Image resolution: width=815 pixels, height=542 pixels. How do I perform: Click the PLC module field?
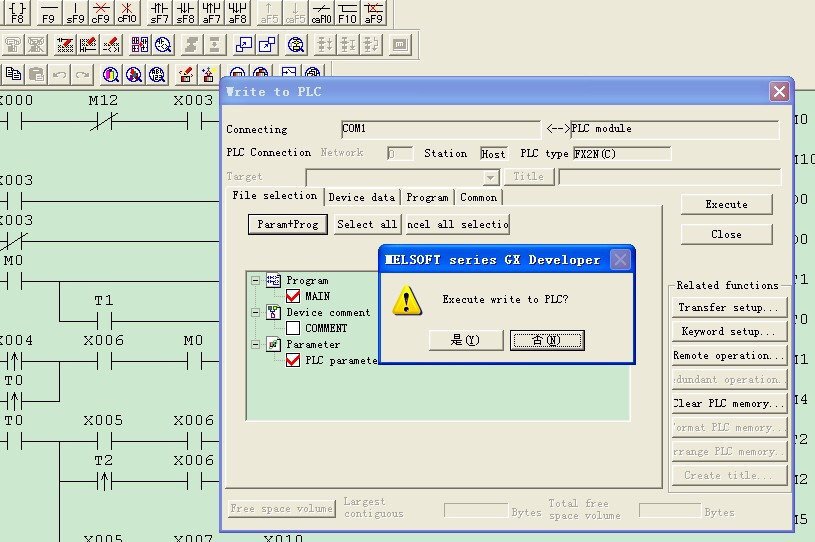tap(675, 129)
